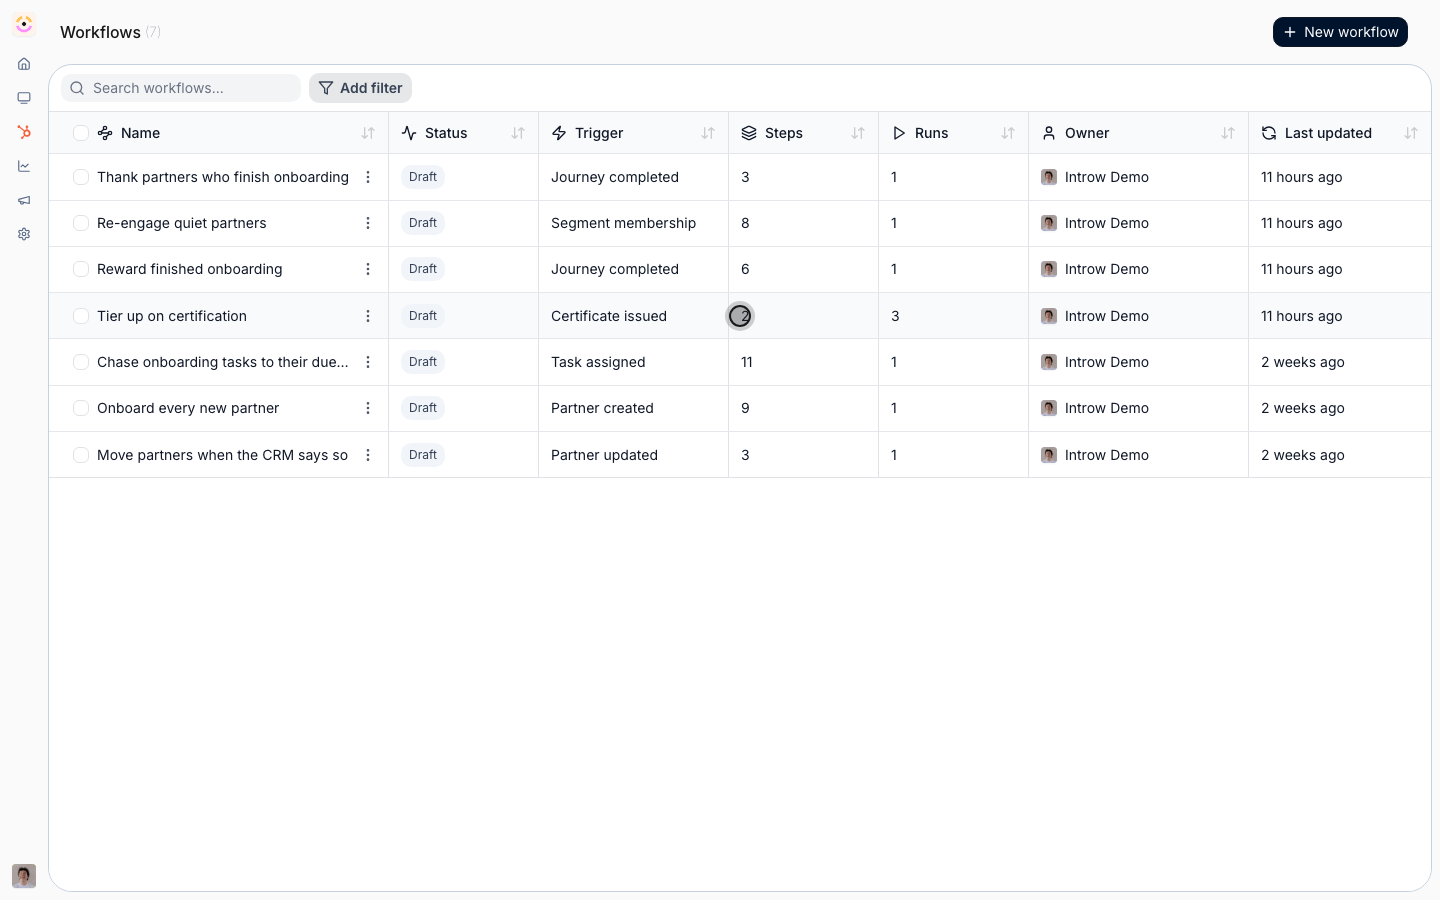
Task: Create a New workflow
Action: coord(1340,32)
